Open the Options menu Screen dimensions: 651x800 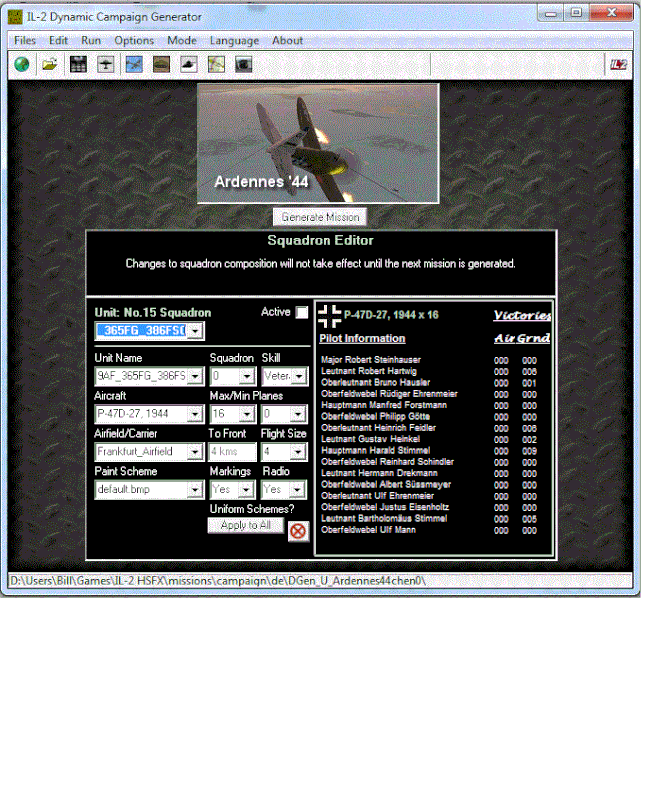click(134, 40)
